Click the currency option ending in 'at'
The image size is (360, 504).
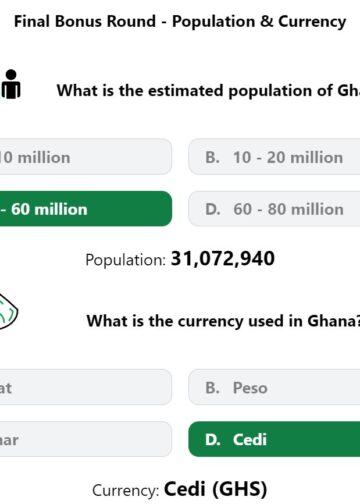click(86, 387)
